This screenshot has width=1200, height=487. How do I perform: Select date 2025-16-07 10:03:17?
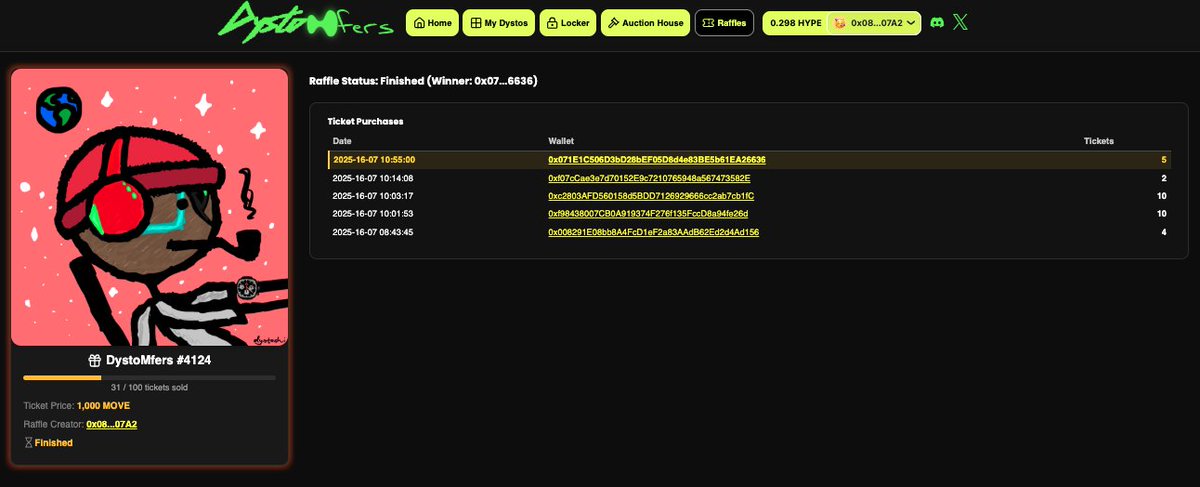pyautogui.click(x=373, y=195)
